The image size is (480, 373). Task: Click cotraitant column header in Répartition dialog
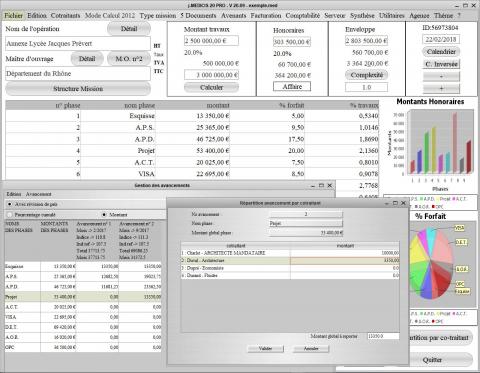click(236, 246)
